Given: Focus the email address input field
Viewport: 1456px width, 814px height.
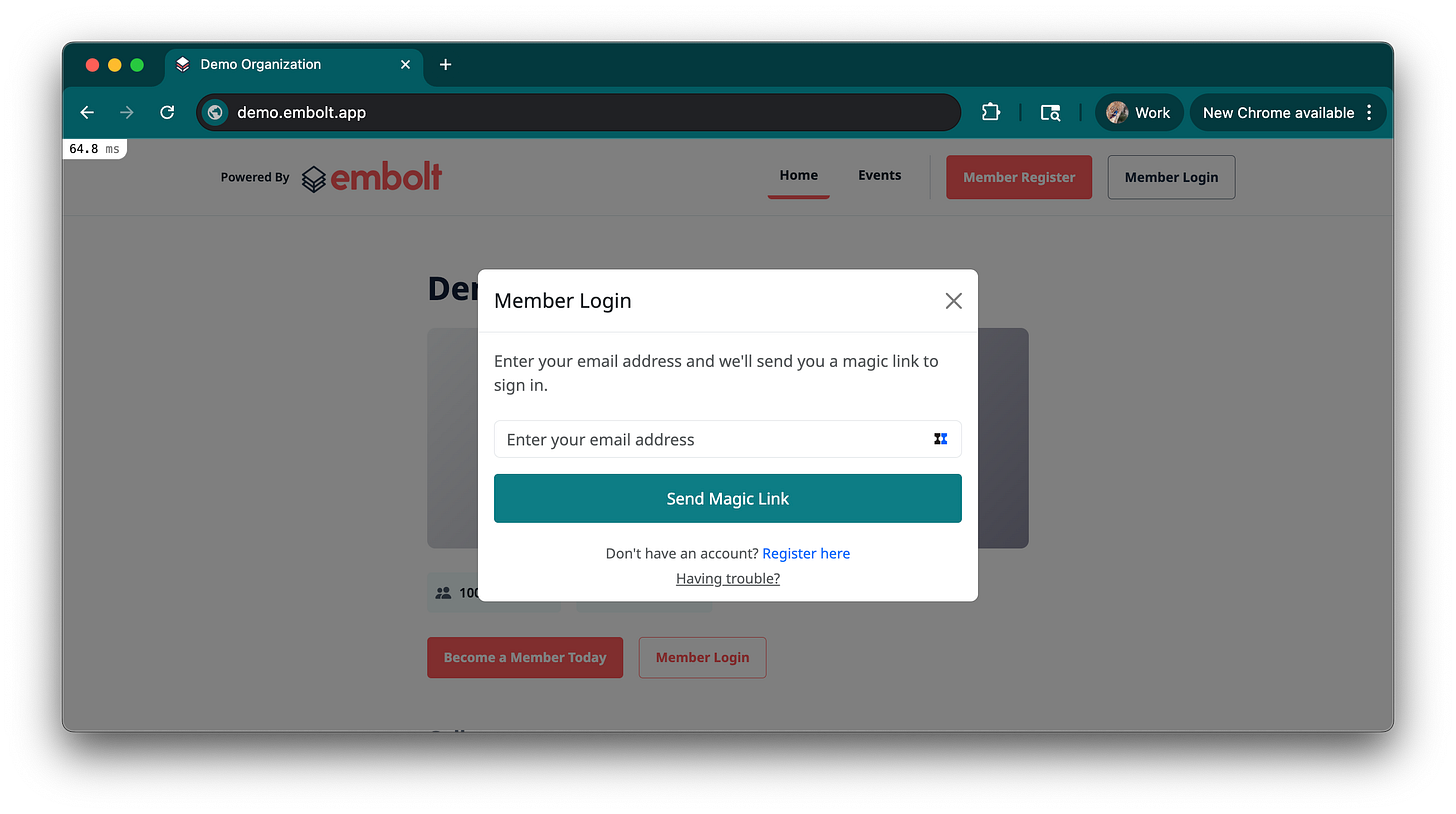Looking at the screenshot, I should click(728, 439).
